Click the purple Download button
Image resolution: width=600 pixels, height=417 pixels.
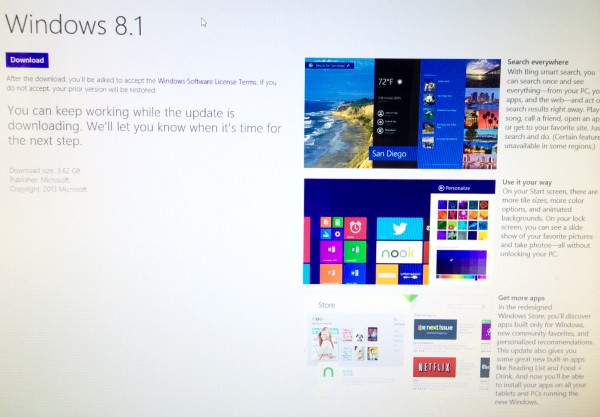click(27, 60)
